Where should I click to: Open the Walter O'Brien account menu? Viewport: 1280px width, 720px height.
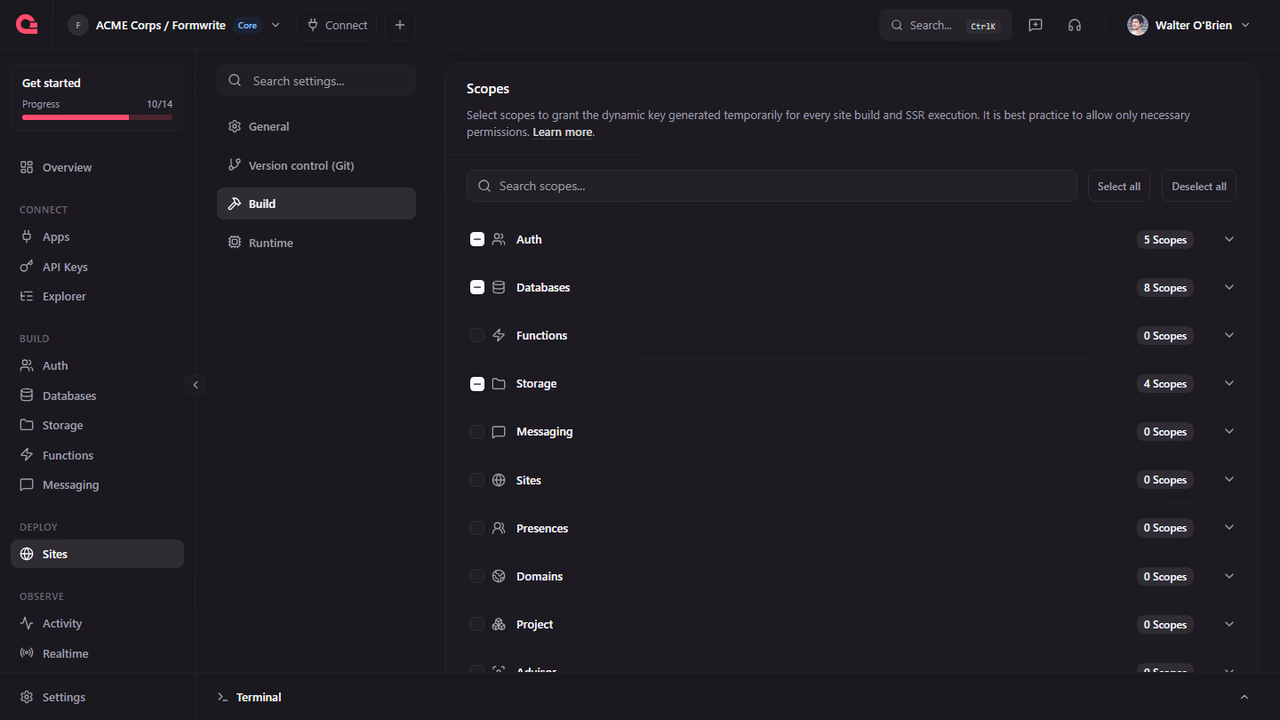pos(1188,25)
